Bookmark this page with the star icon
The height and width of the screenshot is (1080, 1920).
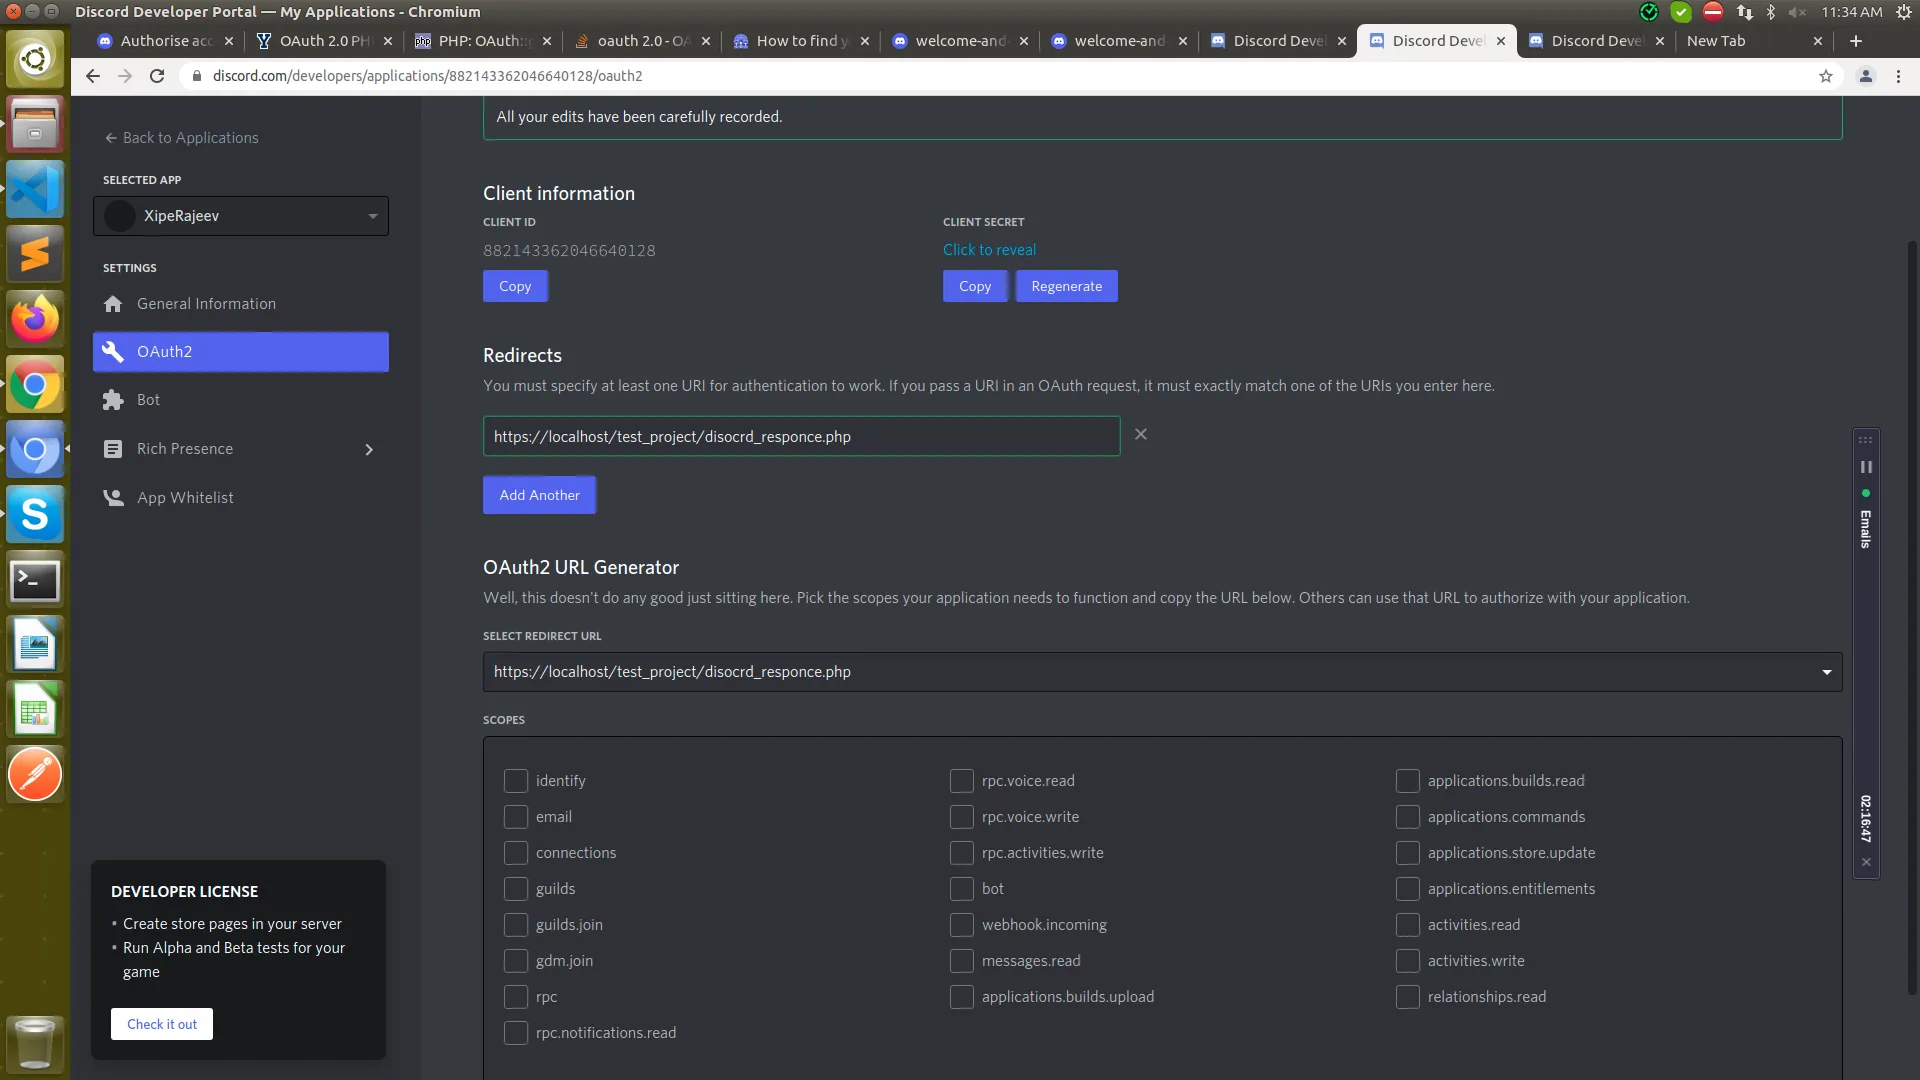[x=1825, y=76]
